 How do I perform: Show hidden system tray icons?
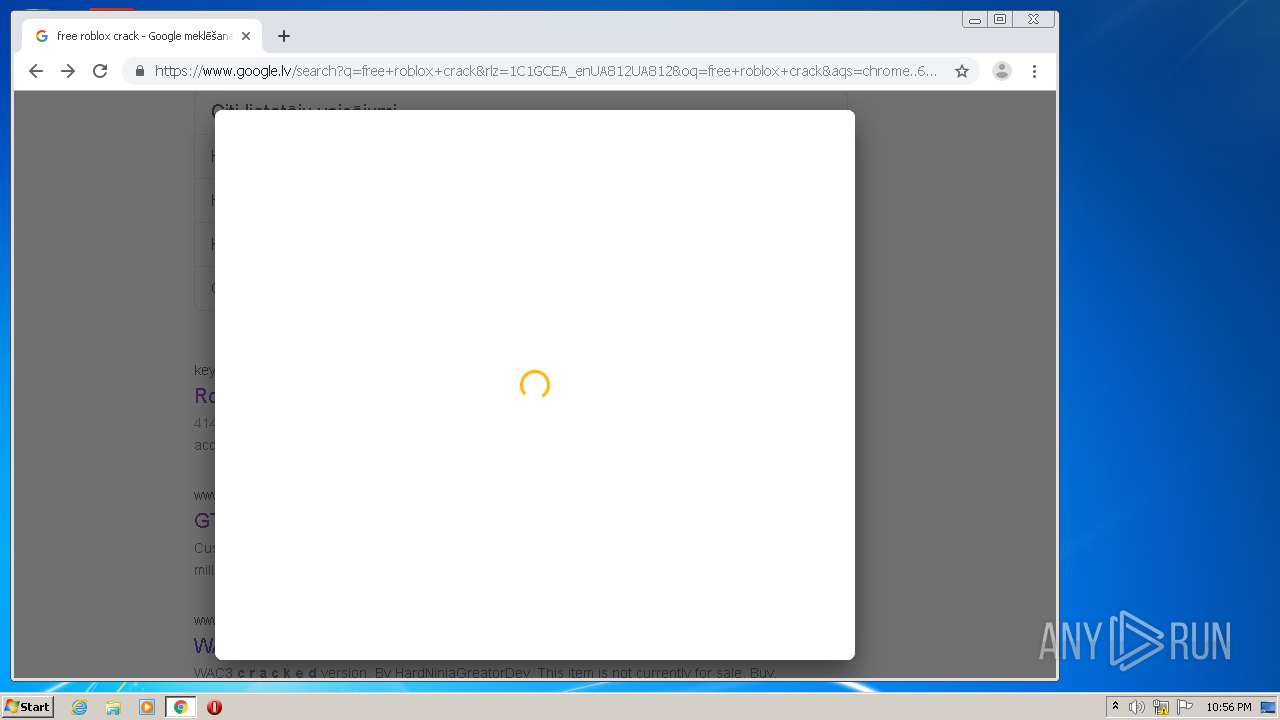[1115, 707]
